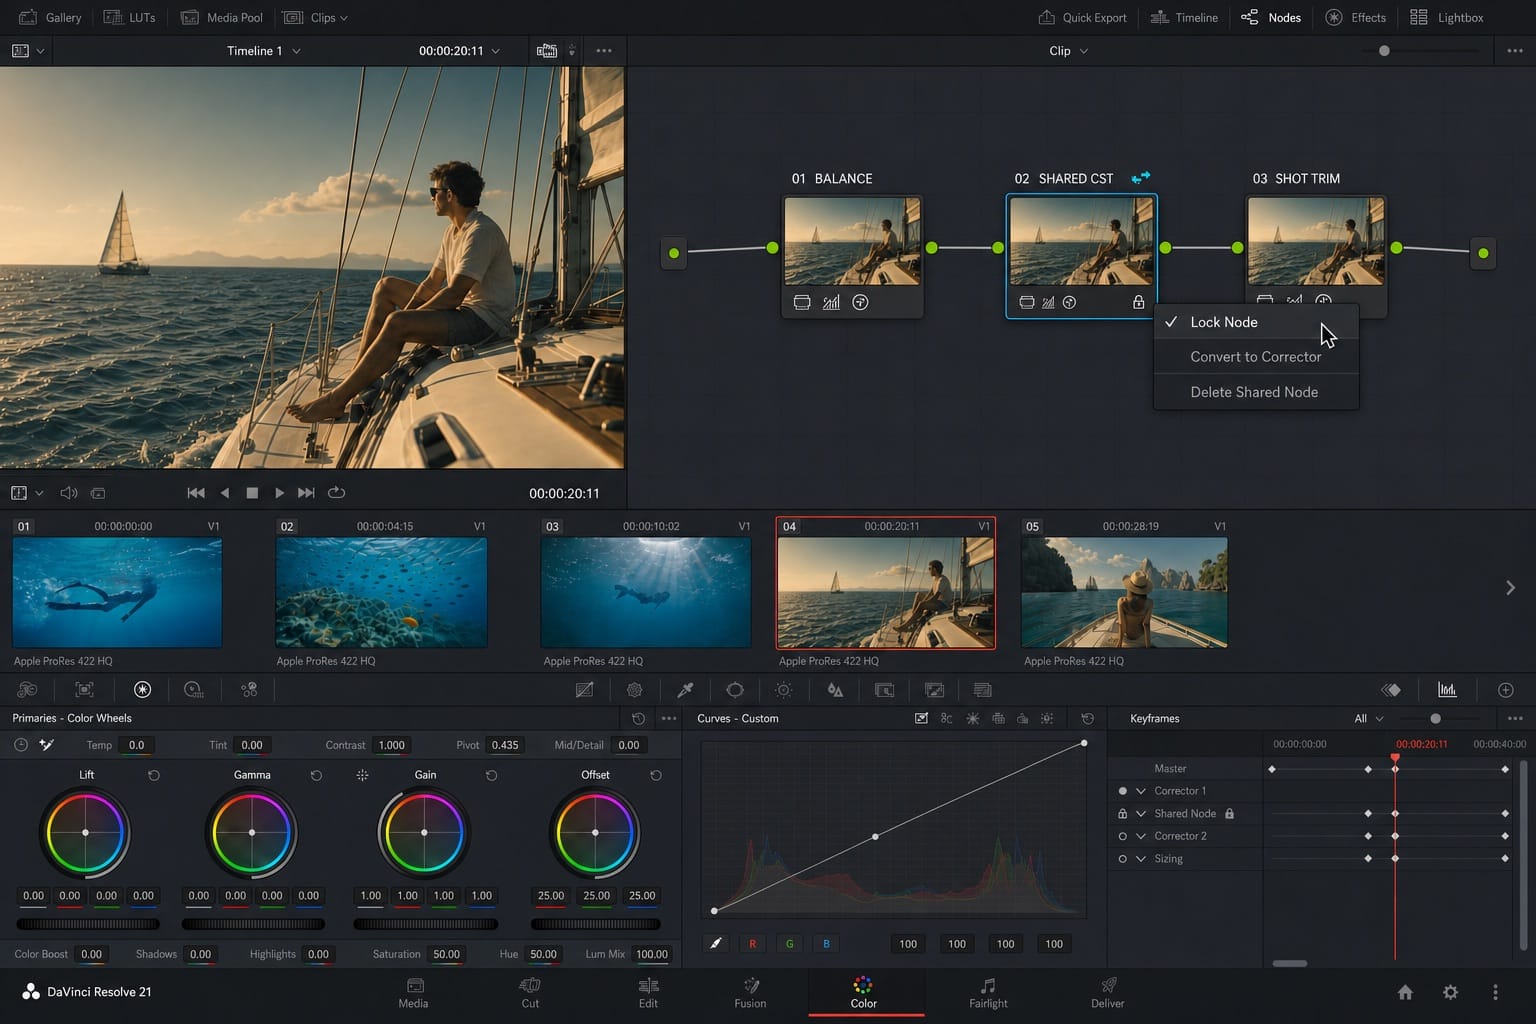Choose Delete Shared Node
1536x1024 pixels.
(1255, 392)
